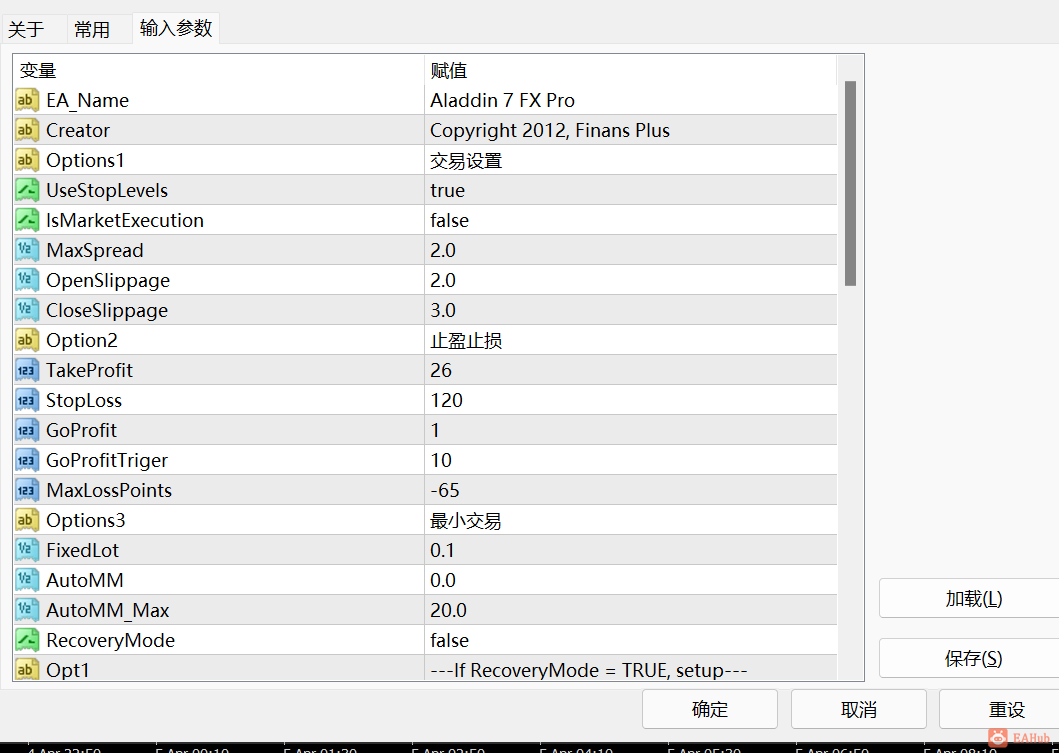Image resolution: width=1059 pixels, height=753 pixels.
Task: Click the integer icon beside GoProfitTriger
Action: (x=27, y=461)
